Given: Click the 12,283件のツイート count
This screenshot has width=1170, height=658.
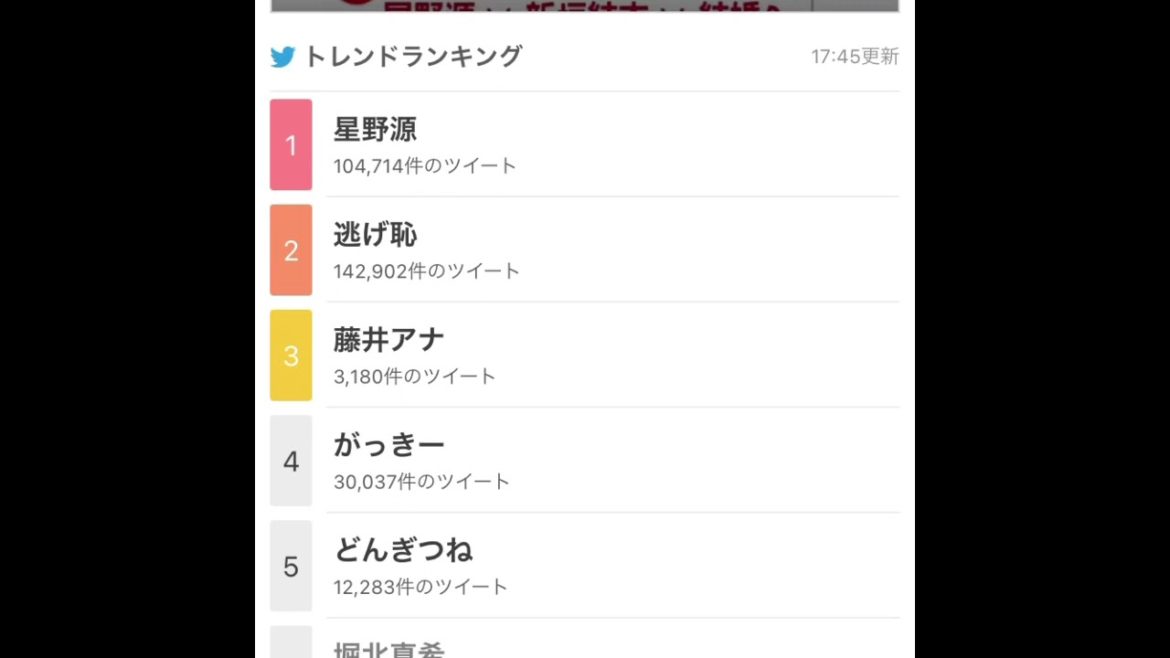Looking at the screenshot, I should click(421, 587).
